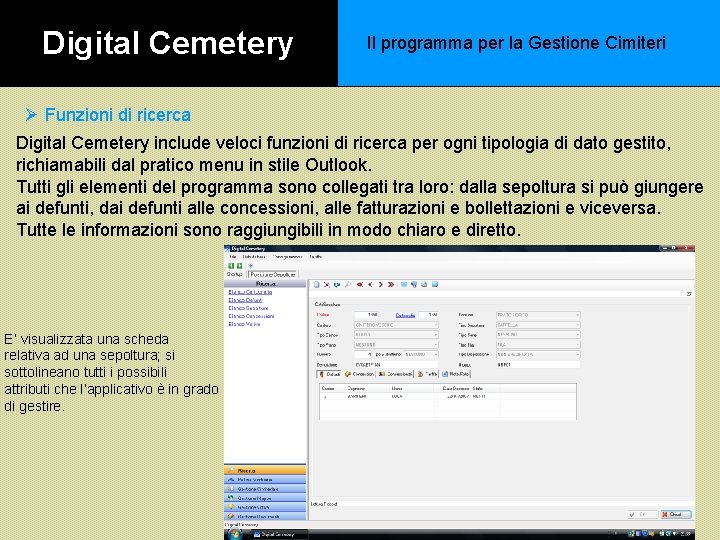Go to last record double arrow

pyautogui.click(x=391, y=285)
